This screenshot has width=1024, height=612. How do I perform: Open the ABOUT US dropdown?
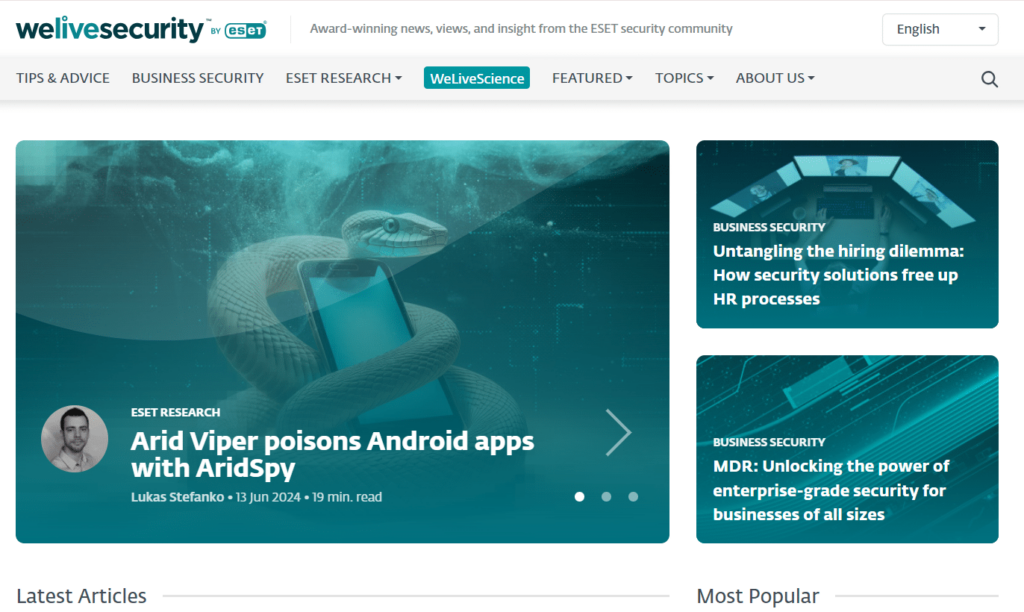[x=774, y=77]
